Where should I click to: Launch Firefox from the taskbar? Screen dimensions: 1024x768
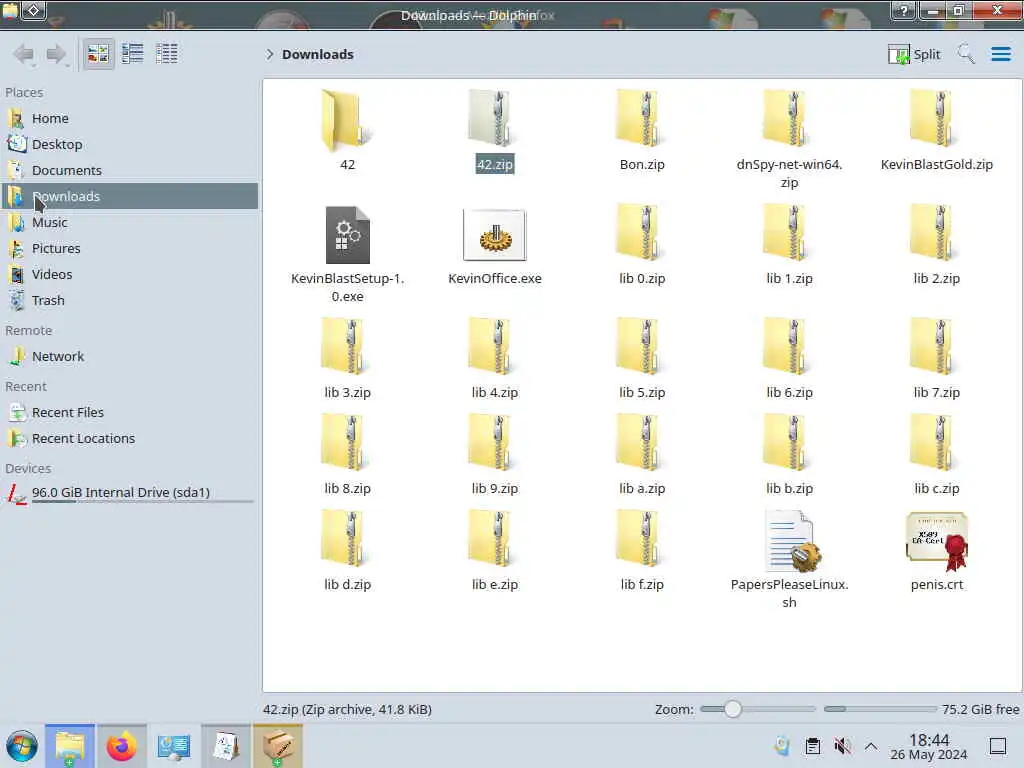coord(121,746)
